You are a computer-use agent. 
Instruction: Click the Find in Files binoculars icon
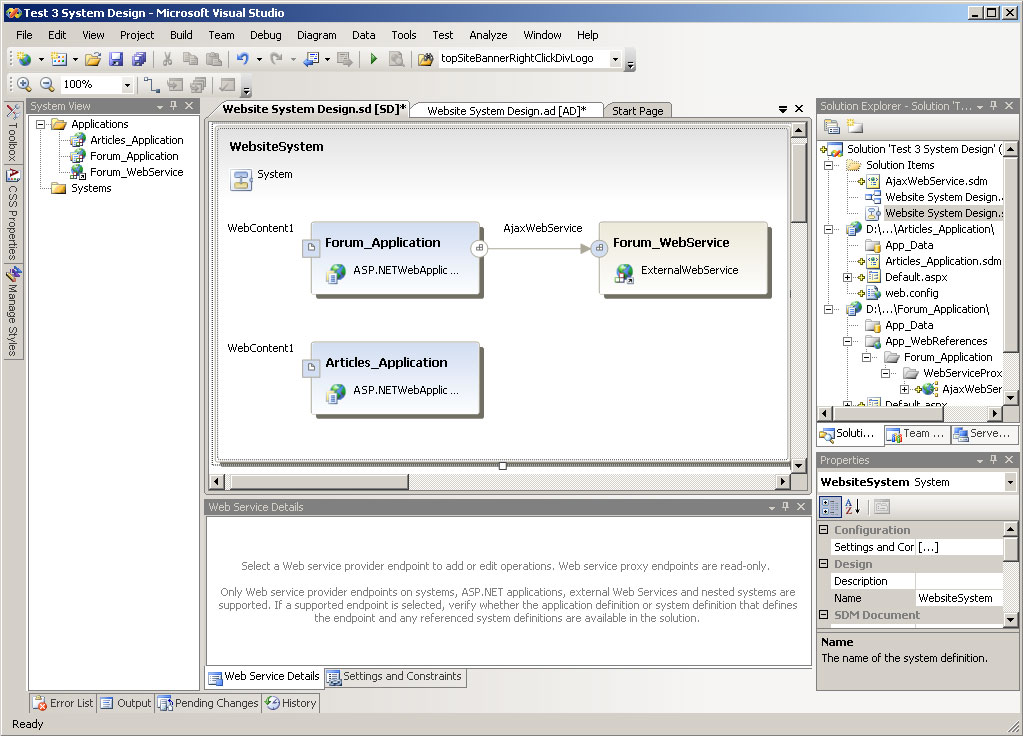[x=425, y=59]
